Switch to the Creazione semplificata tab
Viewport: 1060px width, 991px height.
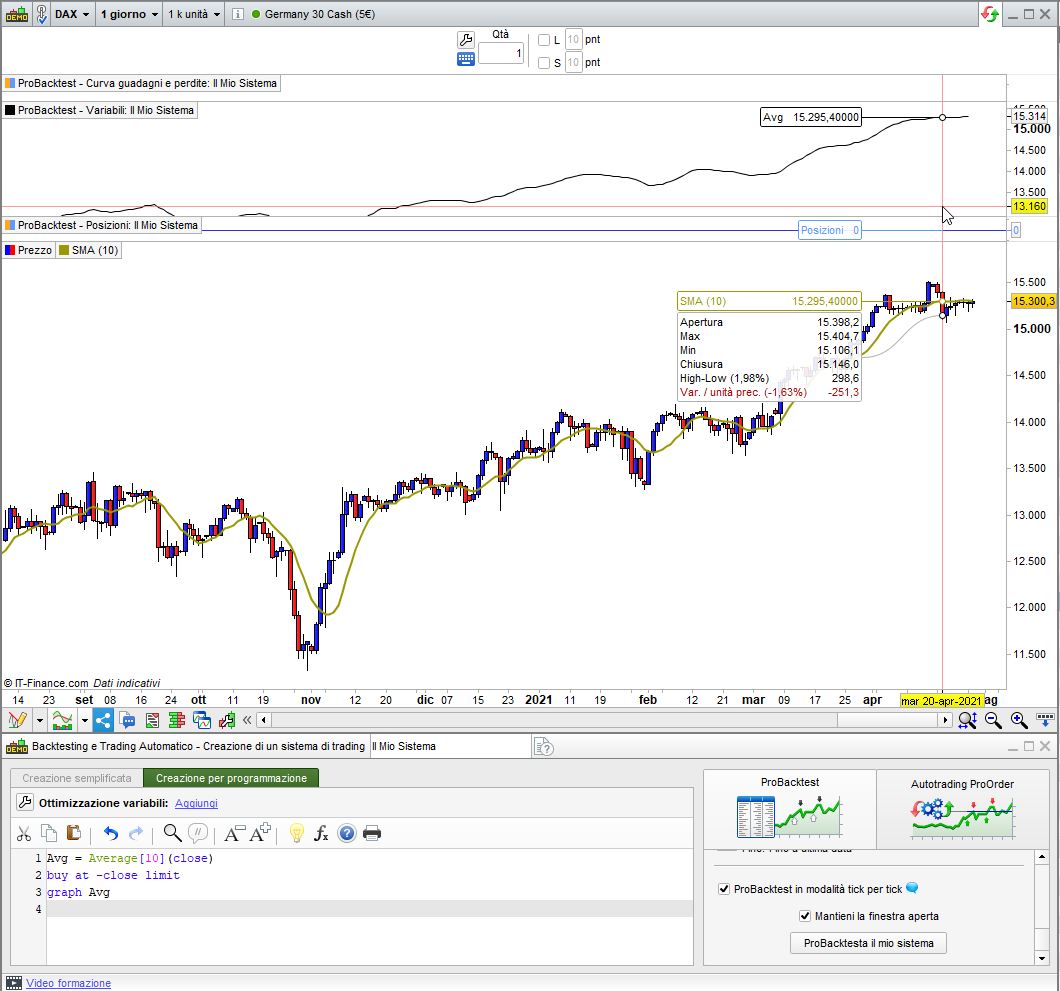pyautogui.click(x=77, y=778)
